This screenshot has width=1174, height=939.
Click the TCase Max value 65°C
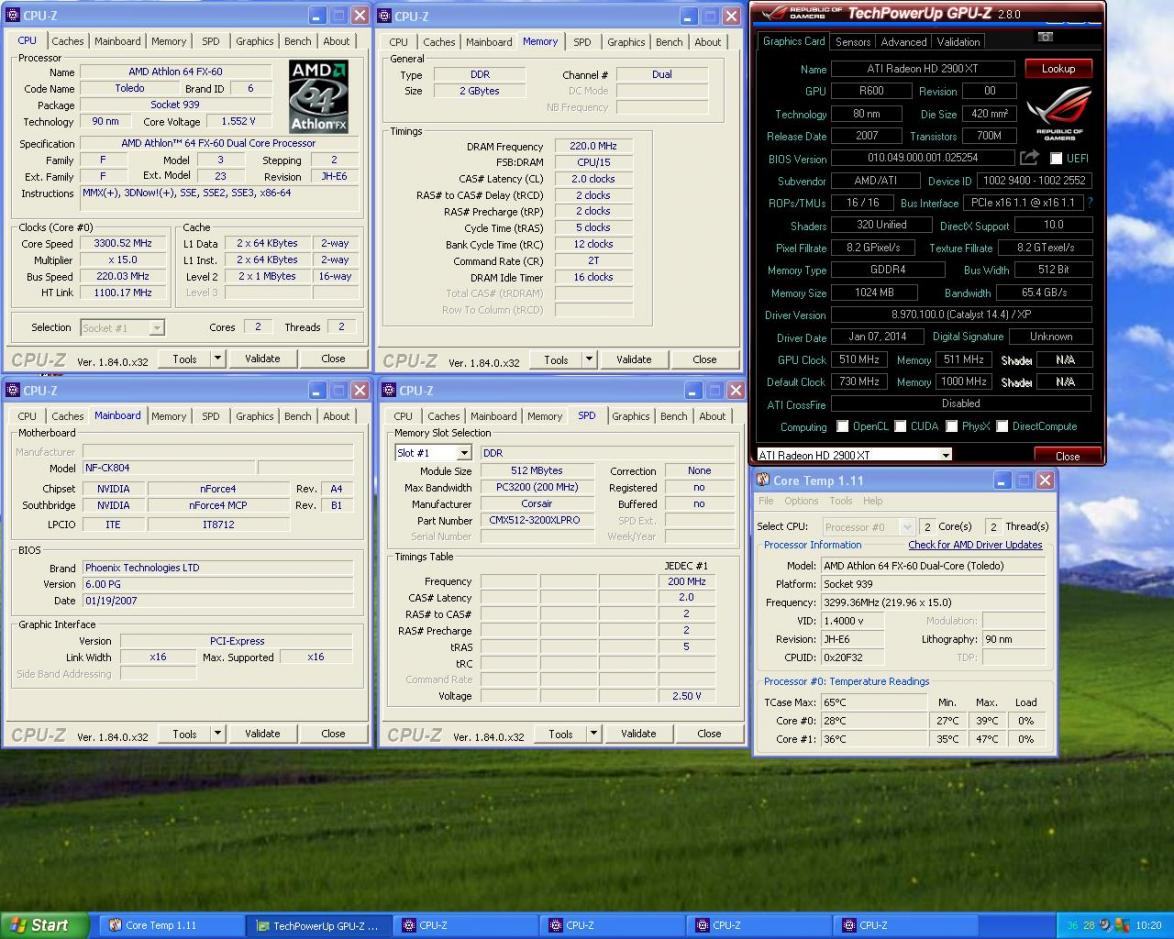pos(874,702)
